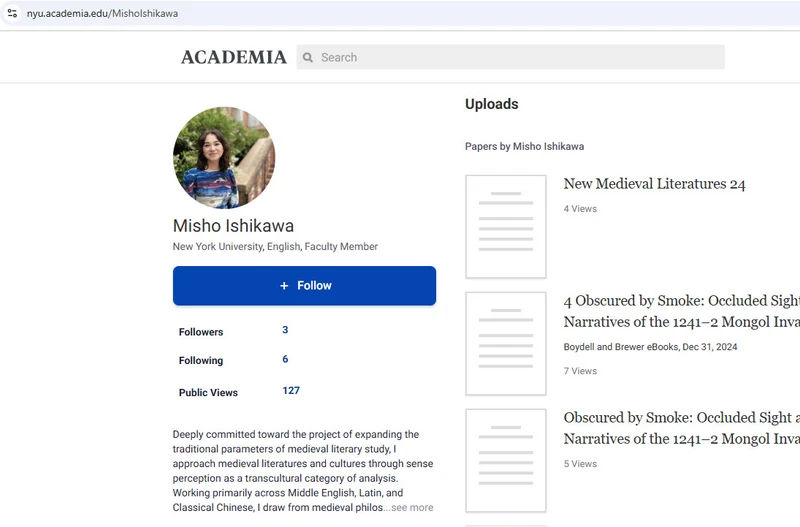Viewport: 800px width, 527px height.
Task: Click the Public Views number 127
Action: point(291,391)
